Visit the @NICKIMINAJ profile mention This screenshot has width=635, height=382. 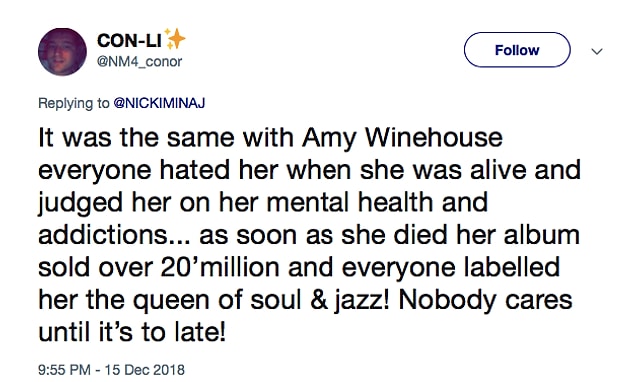159,103
